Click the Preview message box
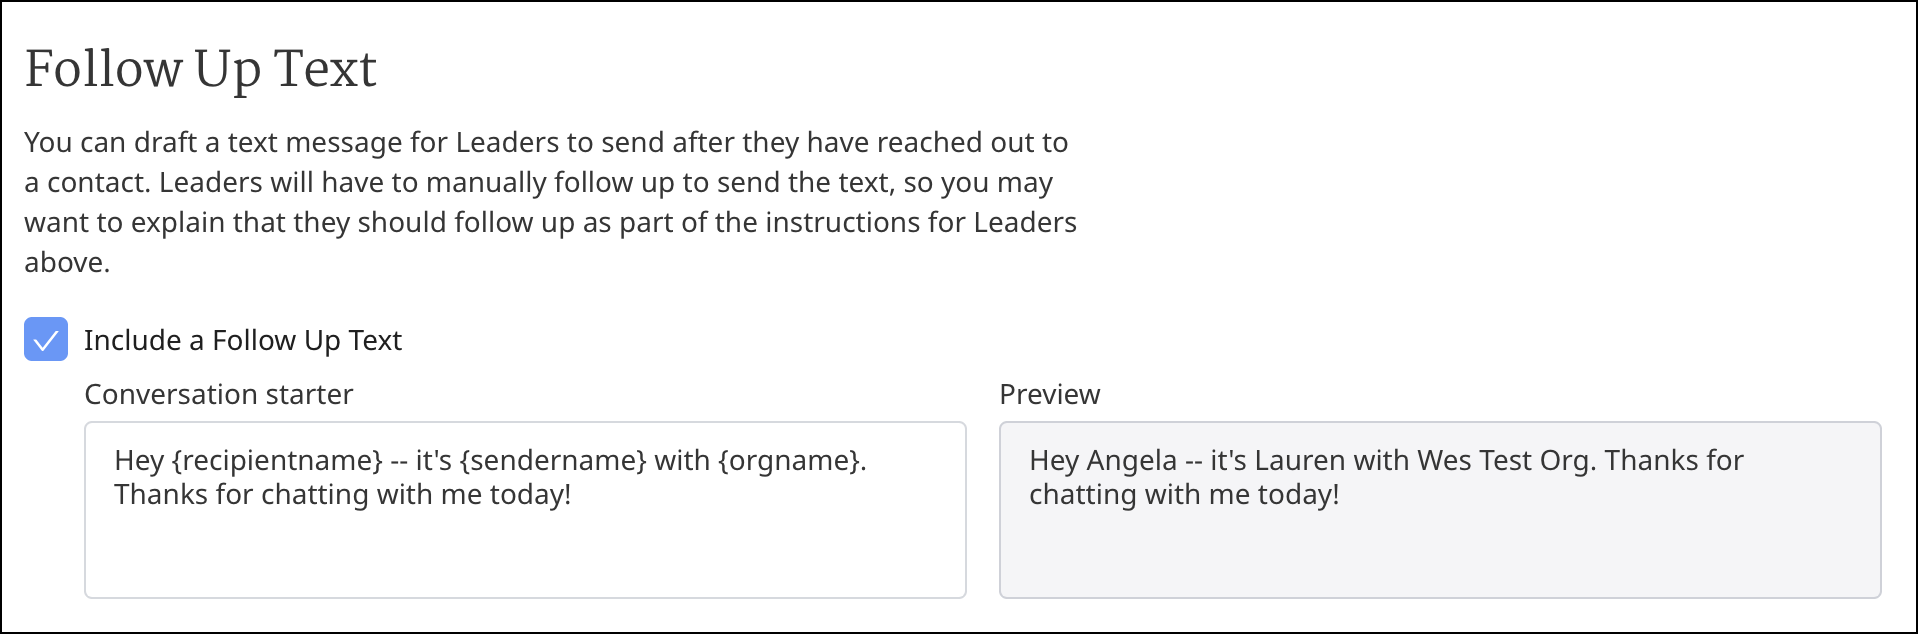Screen dimensions: 1918x634 point(1440,510)
